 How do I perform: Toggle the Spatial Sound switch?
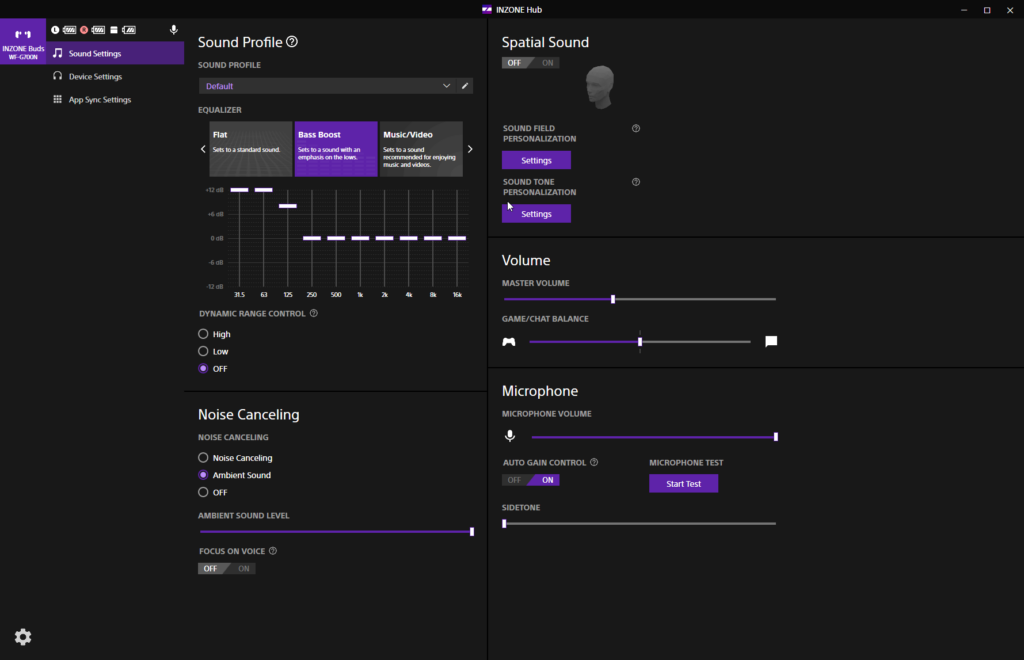530,63
